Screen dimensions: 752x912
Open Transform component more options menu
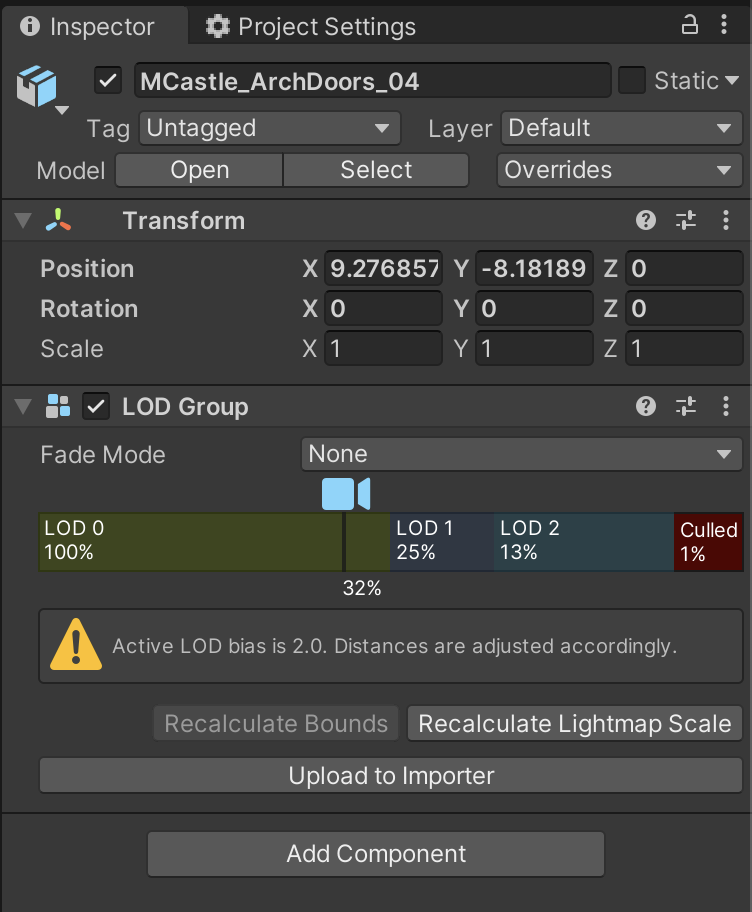pyautogui.click(x=727, y=221)
